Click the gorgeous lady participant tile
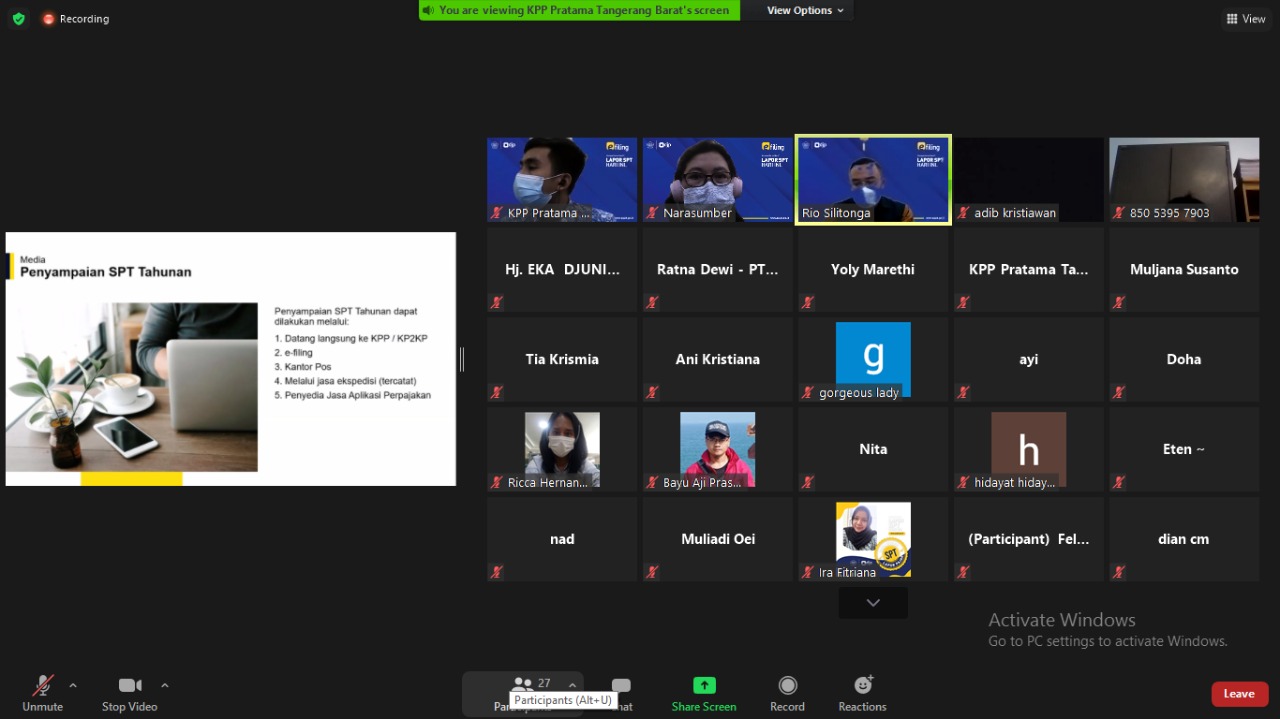This screenshot has width=1280, height=719. (x=873, y=360)
